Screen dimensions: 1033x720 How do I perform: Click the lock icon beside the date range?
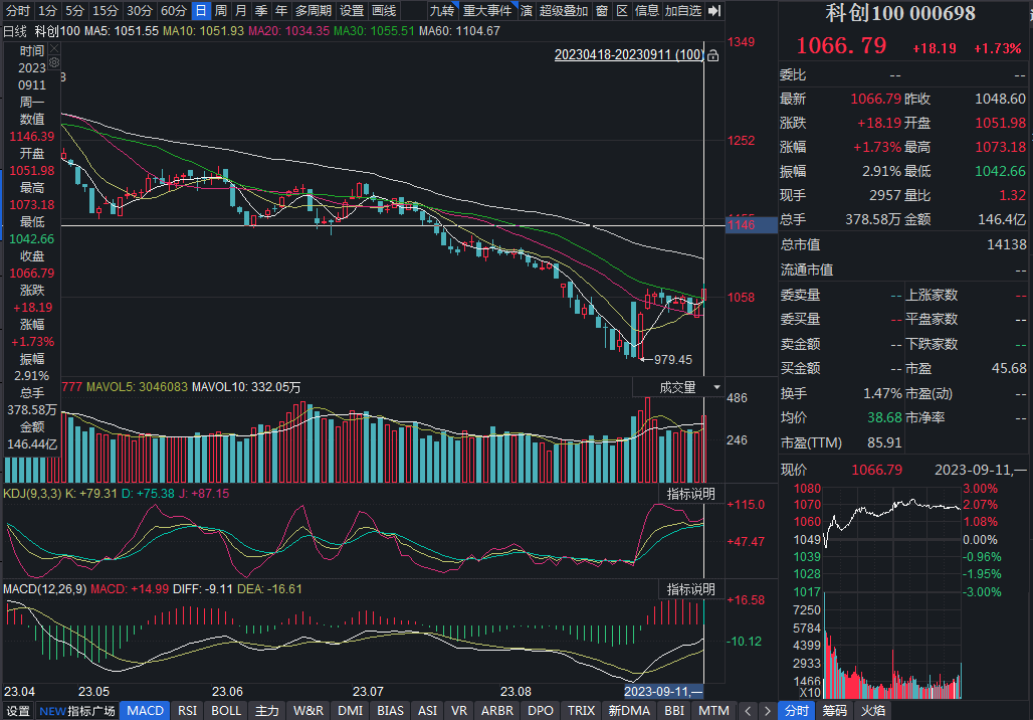coord(712,56)
